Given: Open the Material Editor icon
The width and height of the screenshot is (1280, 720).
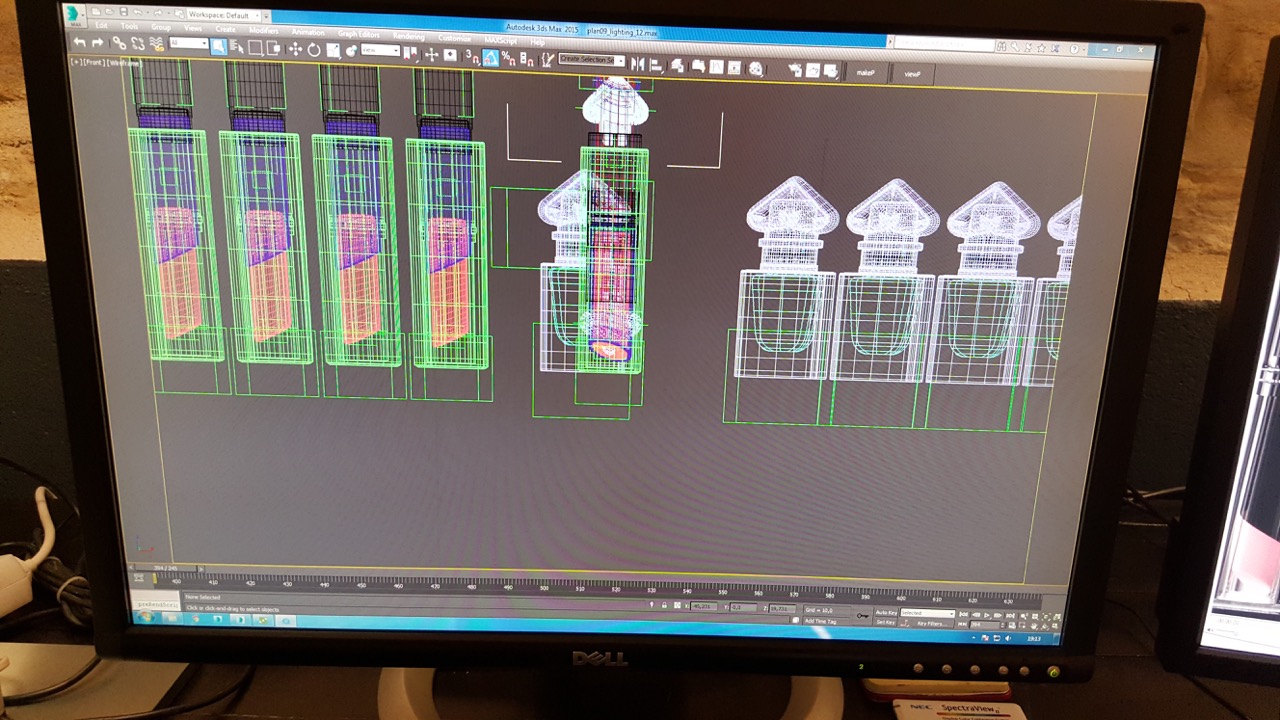Looking at the screenshot, I should coord(756,68).
